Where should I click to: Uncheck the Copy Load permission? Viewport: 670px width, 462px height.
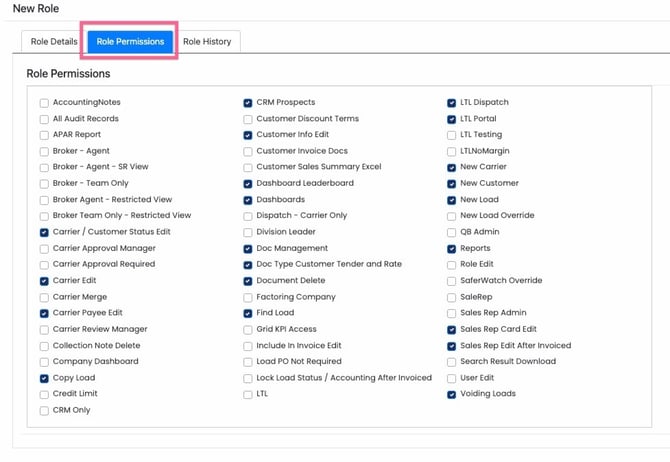[x=44, y=378]
